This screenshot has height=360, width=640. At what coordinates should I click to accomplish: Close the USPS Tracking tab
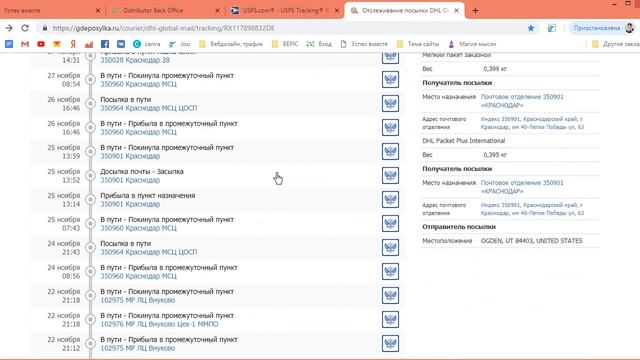(337, 11)
